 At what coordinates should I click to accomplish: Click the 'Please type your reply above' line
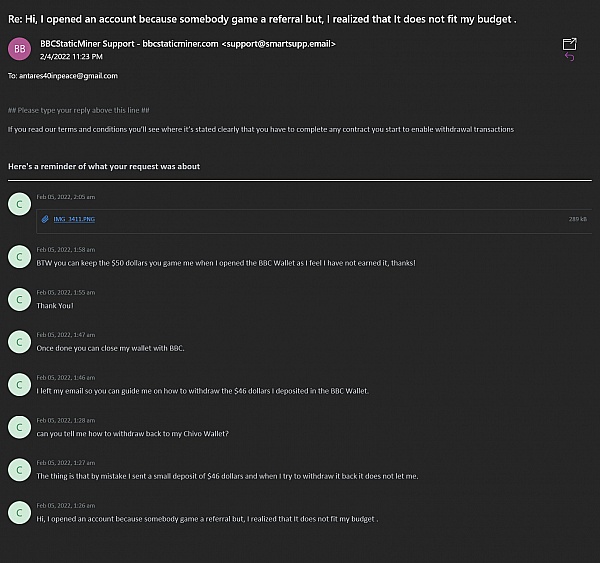click(x=79, y=110)
